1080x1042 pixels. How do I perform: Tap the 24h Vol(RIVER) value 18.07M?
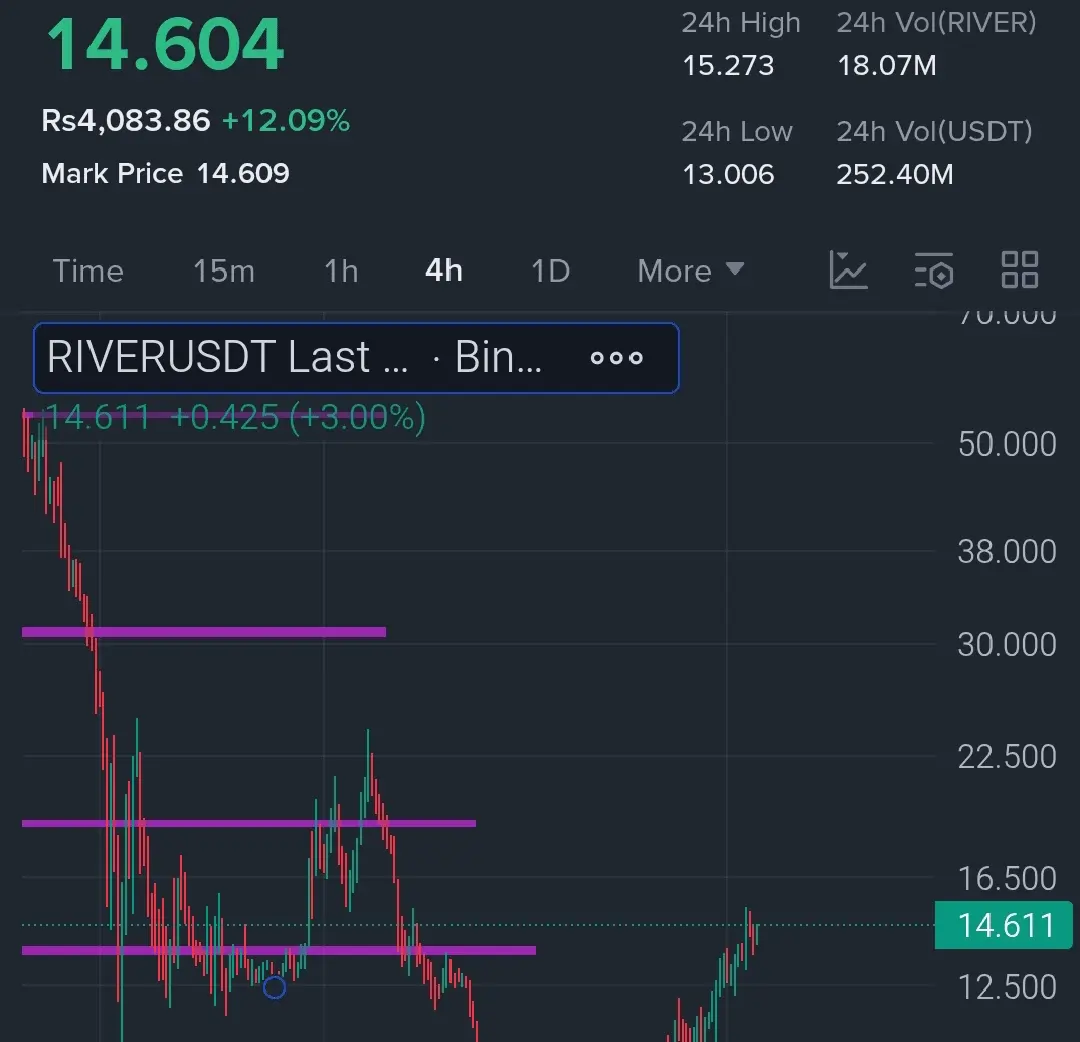(x=886, y=66)
